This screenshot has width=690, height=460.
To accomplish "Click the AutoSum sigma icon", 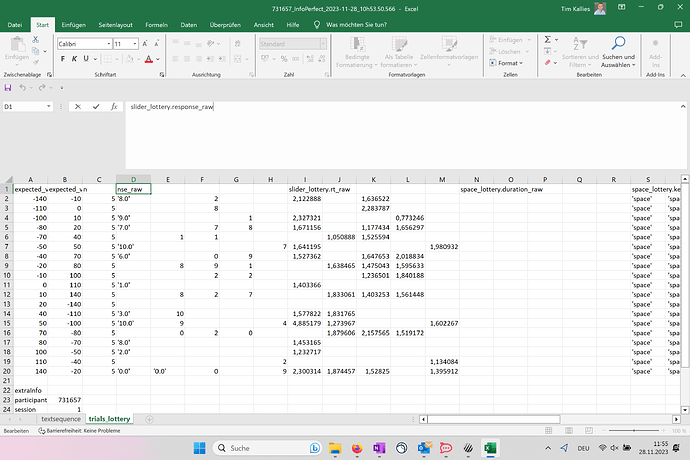I will 547,40.
